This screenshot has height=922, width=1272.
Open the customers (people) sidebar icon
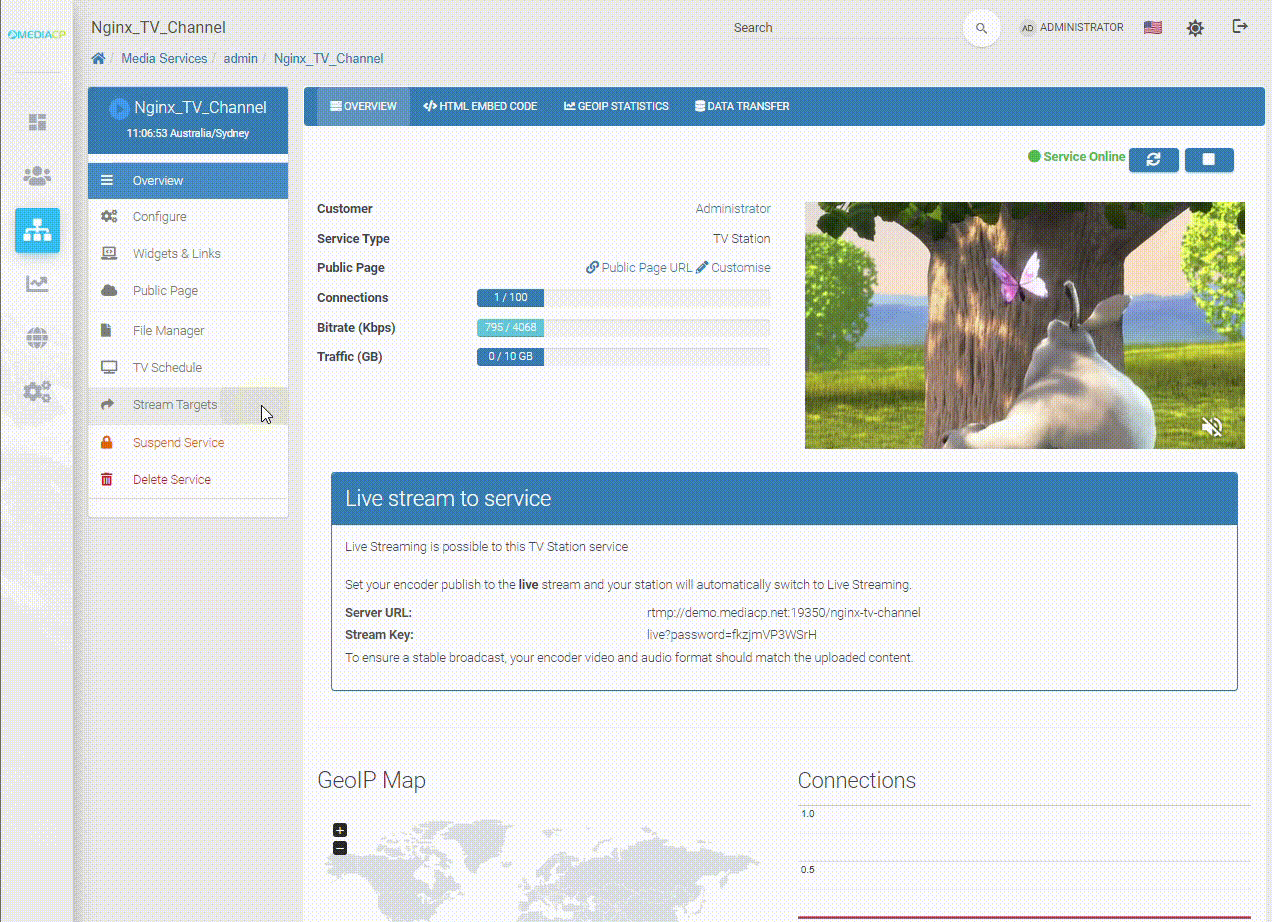point(37,176)
